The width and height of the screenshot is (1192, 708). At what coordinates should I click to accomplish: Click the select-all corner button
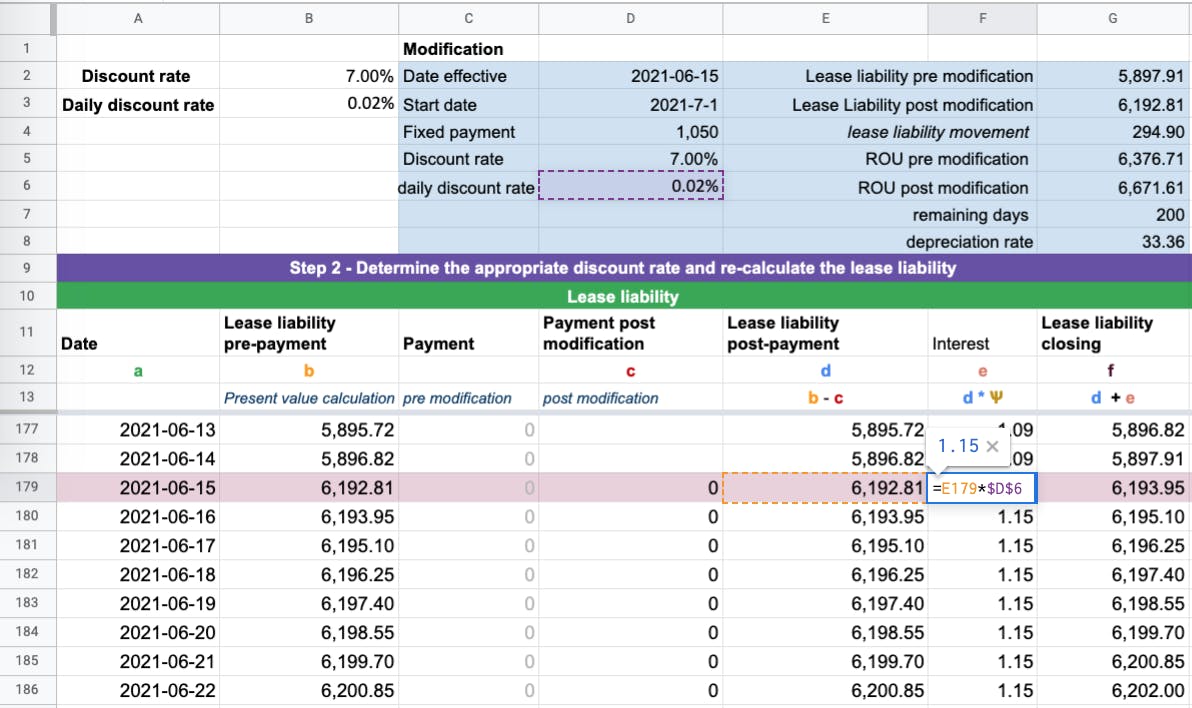(27, 17)
